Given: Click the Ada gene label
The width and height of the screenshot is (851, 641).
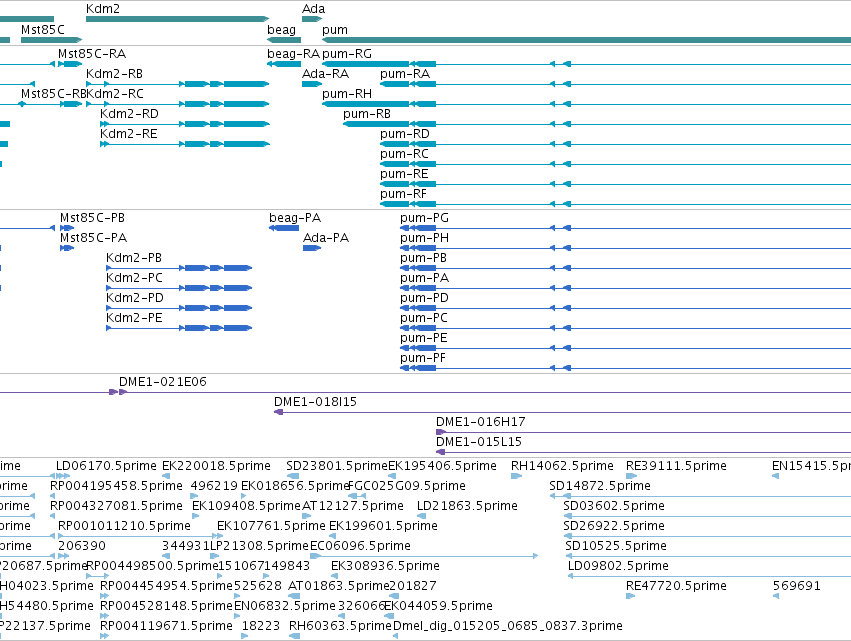Looking at the screenshot, I should click(313, 9).
